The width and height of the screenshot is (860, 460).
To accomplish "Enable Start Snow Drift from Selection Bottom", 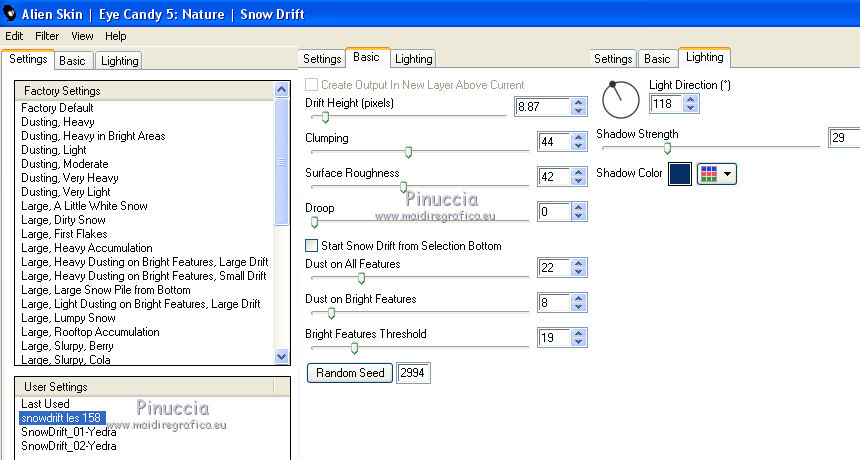I will (x=312, y=245).
